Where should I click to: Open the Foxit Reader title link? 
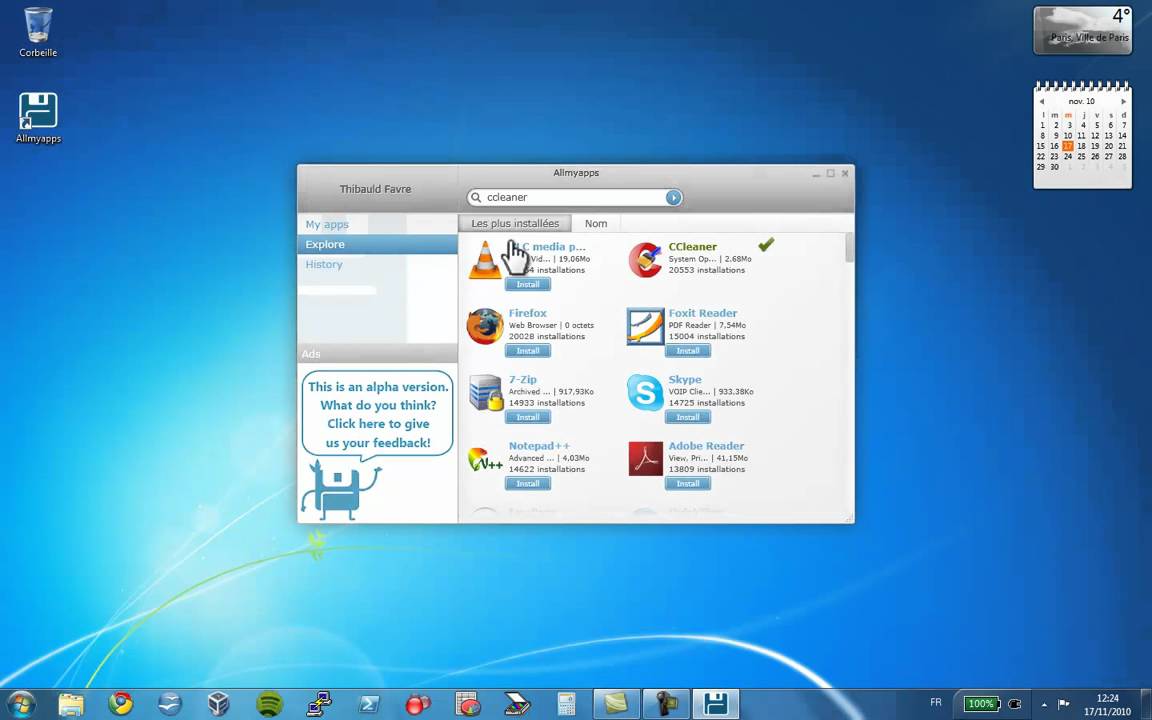pyautogui.click(x=702, y=313)
